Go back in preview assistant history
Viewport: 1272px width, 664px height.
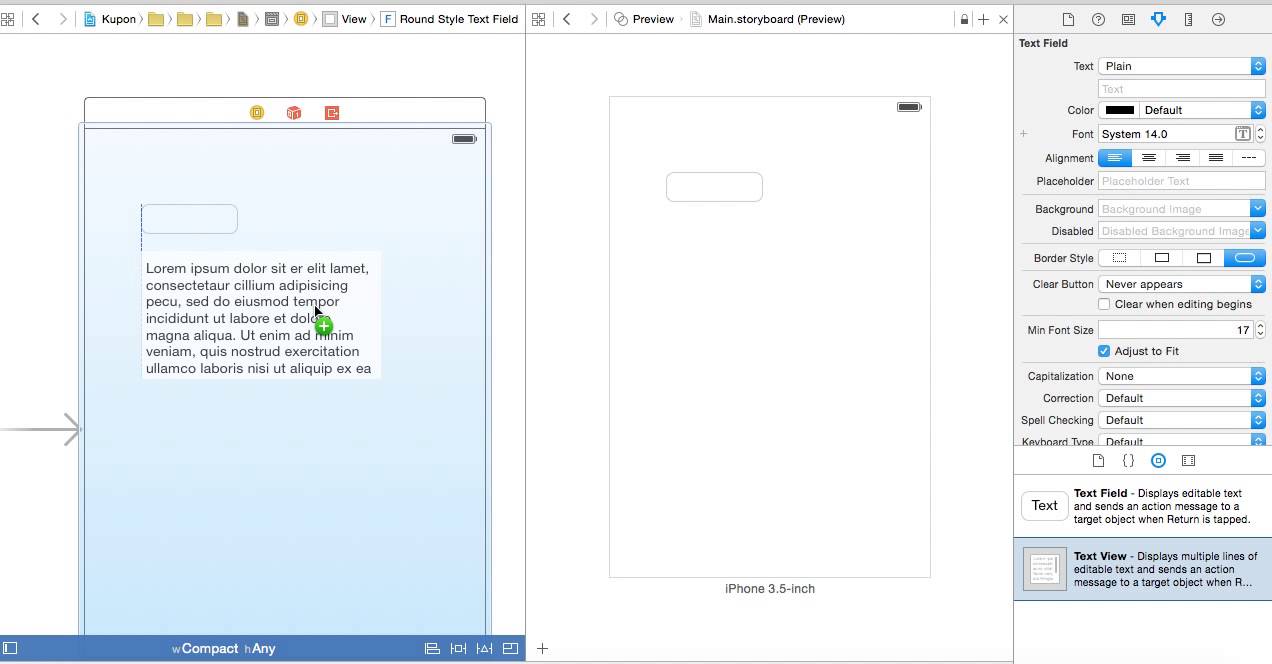pos(567,19)
